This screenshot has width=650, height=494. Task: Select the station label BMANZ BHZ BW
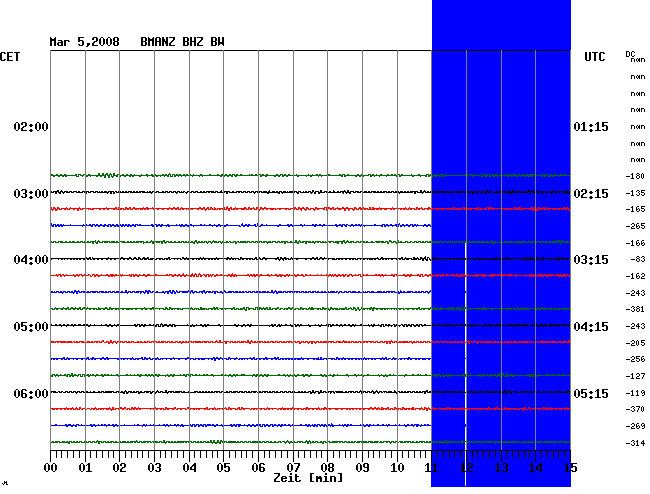pyautogui.click(x=182, y=42)
